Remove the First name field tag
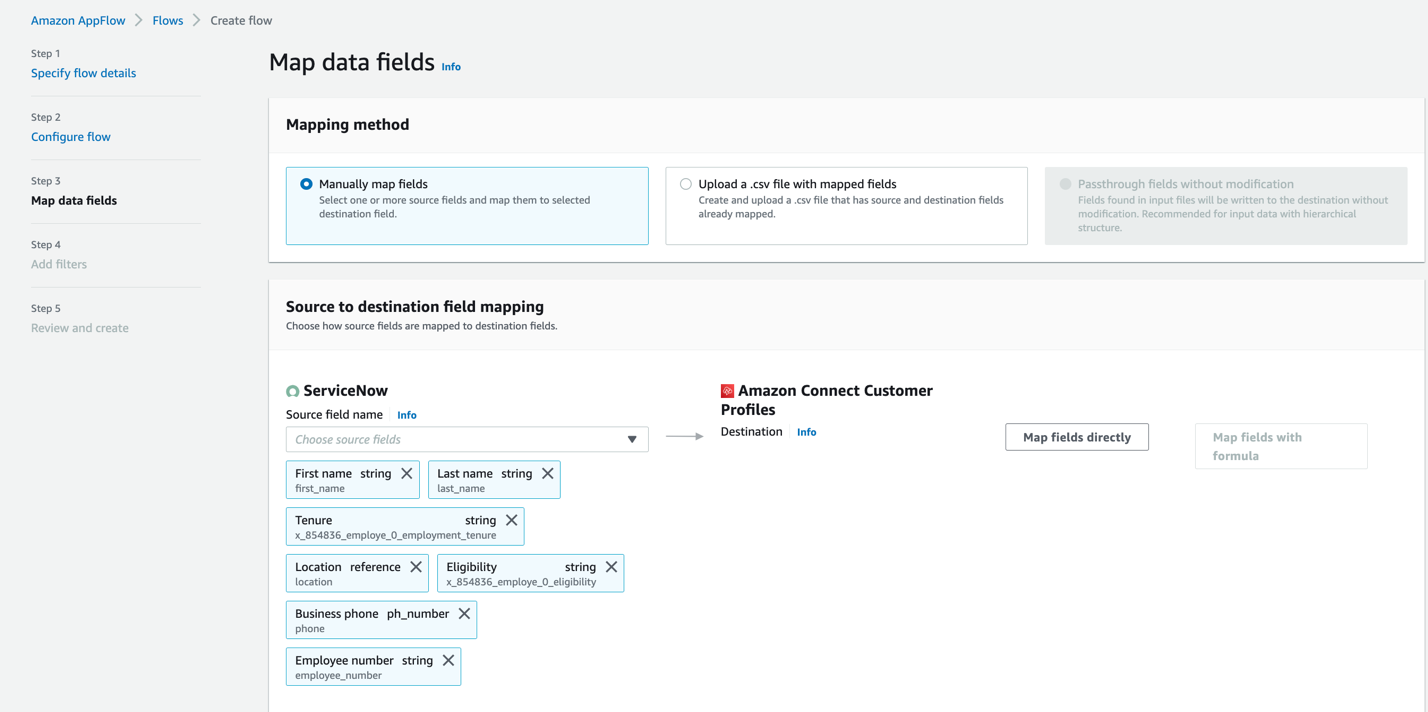 tap(407, 474)
